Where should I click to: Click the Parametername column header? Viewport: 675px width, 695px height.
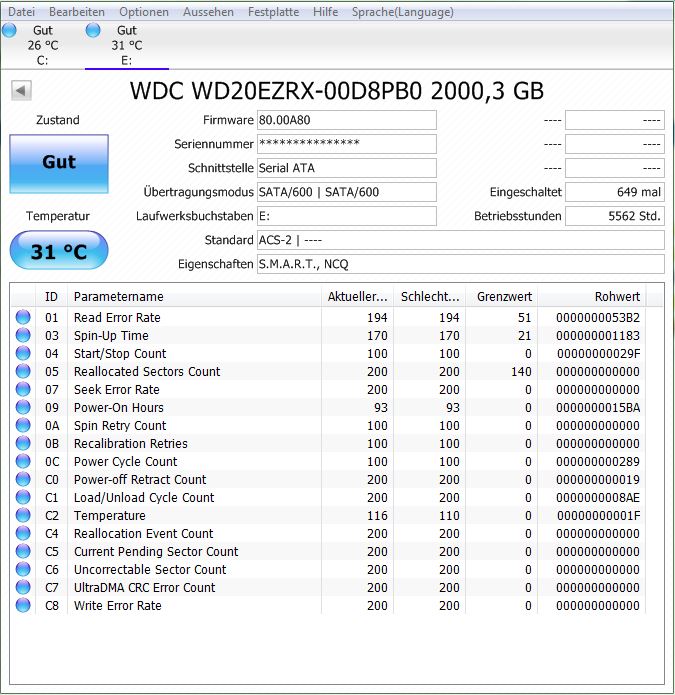point(195,297)
